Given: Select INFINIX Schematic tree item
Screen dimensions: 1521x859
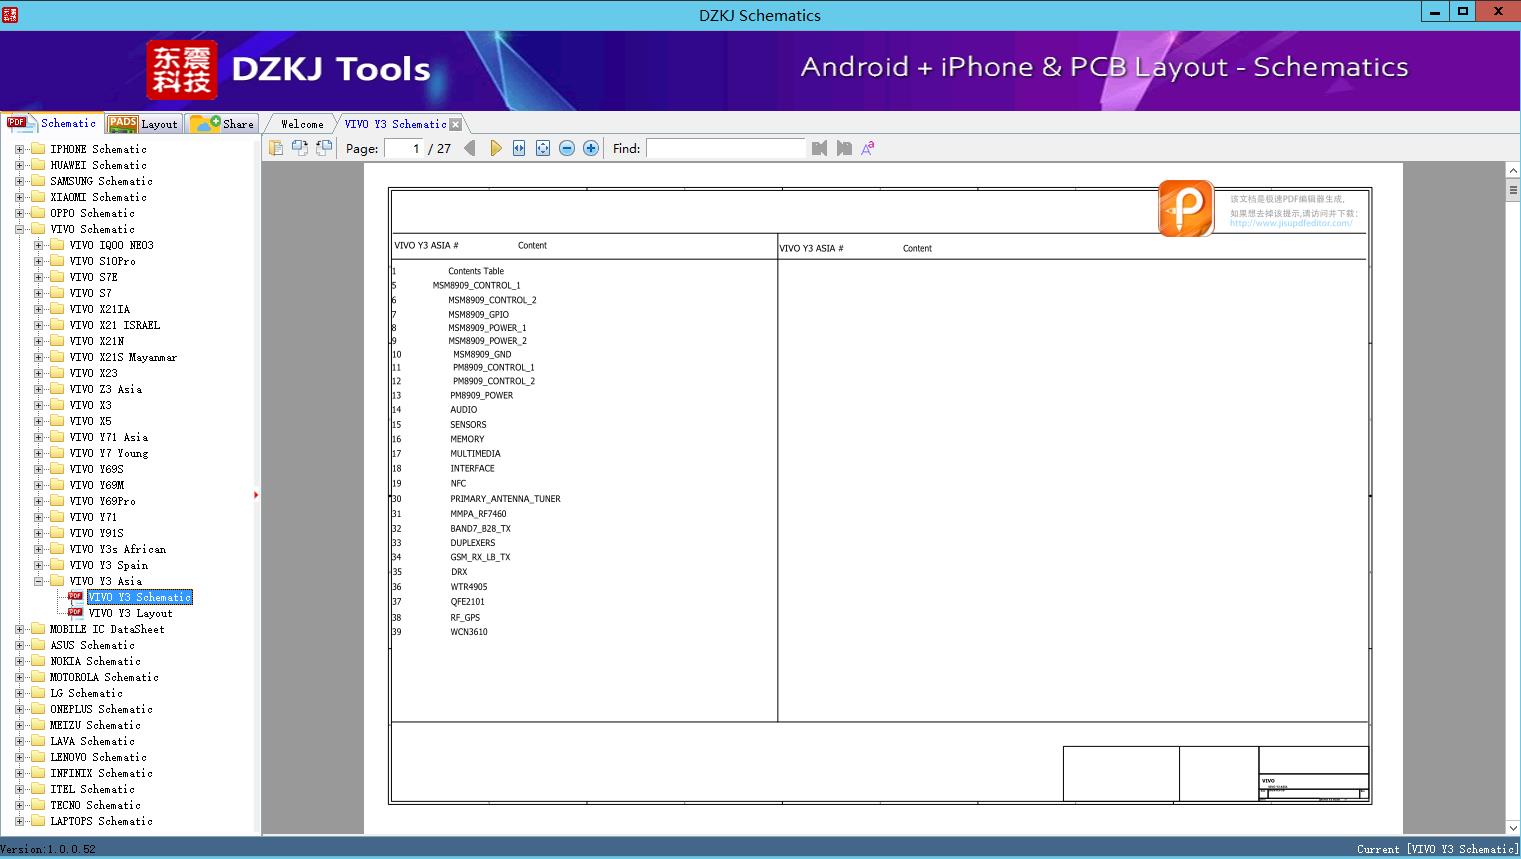Looking at the screenshot, I should [101, 773].
